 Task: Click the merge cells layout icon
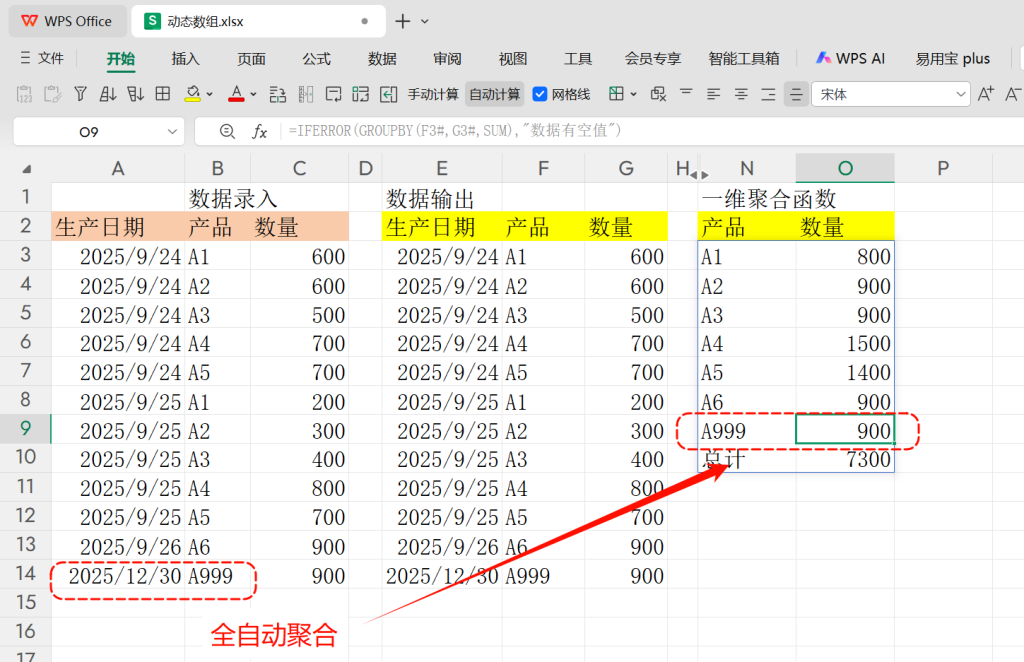point(360,94)
